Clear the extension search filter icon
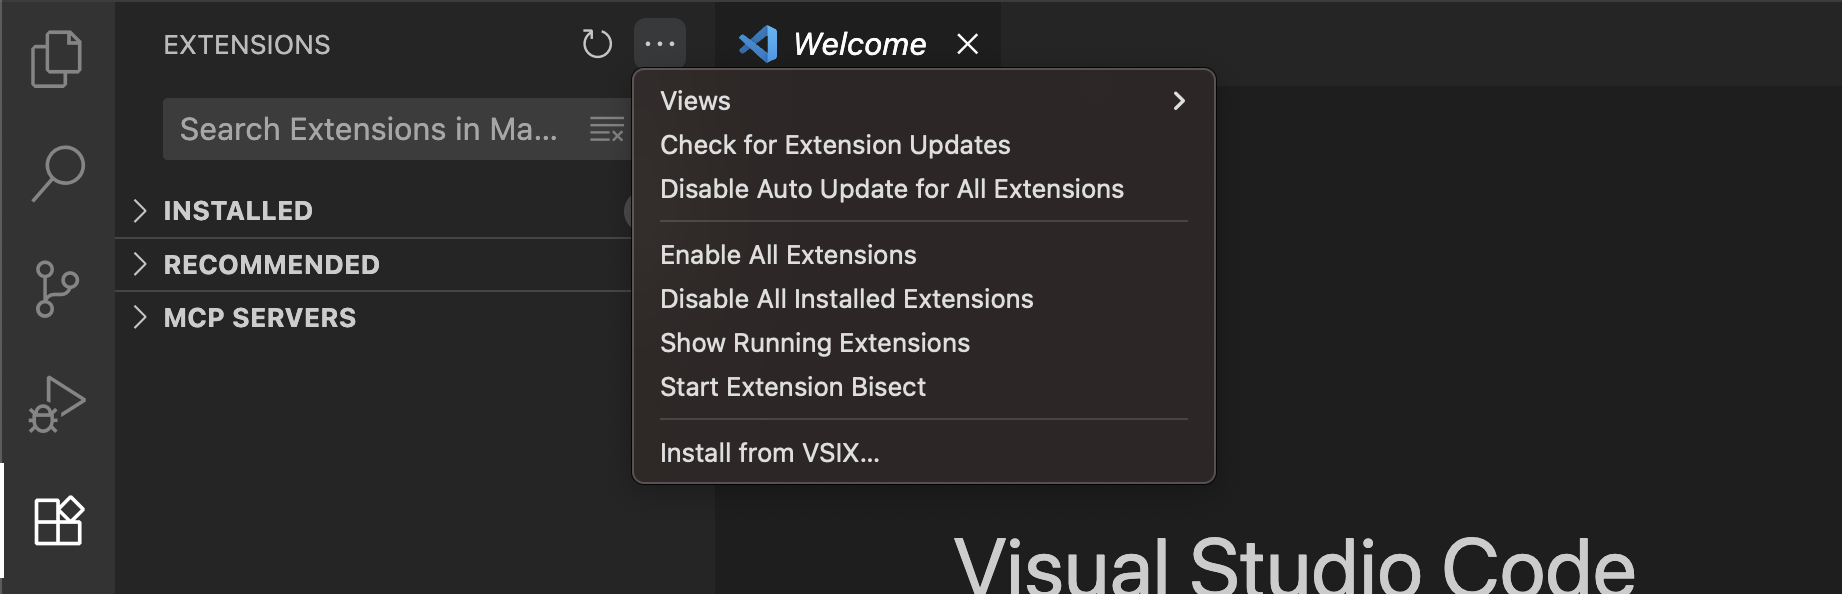 pos(607,129)
